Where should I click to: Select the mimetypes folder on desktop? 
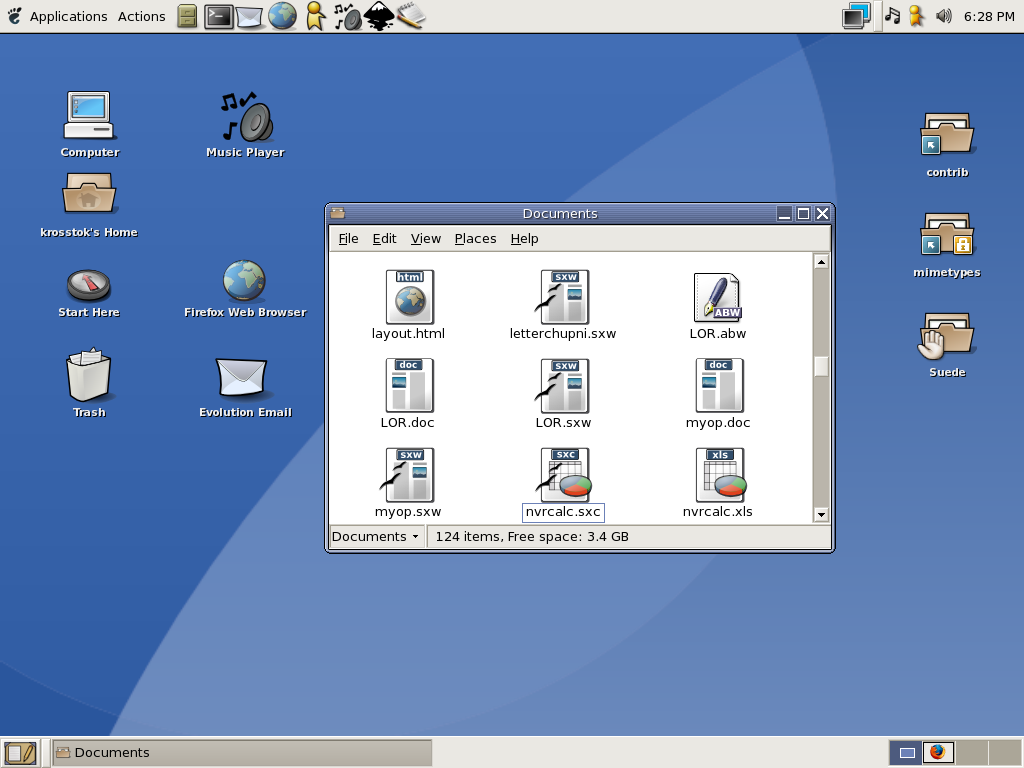tap(947, 245)
